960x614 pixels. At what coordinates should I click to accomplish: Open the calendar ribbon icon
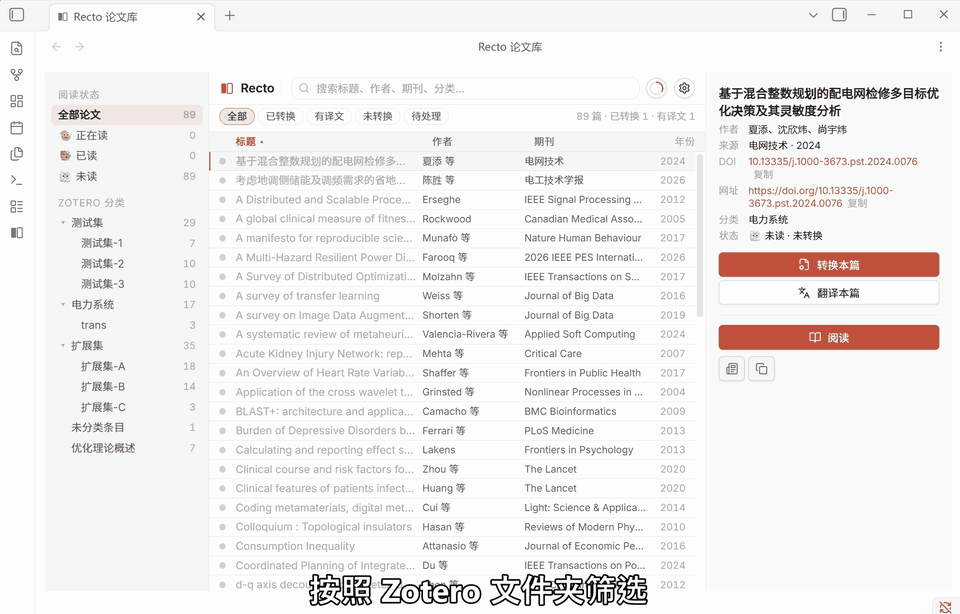(x=17, y=127)
